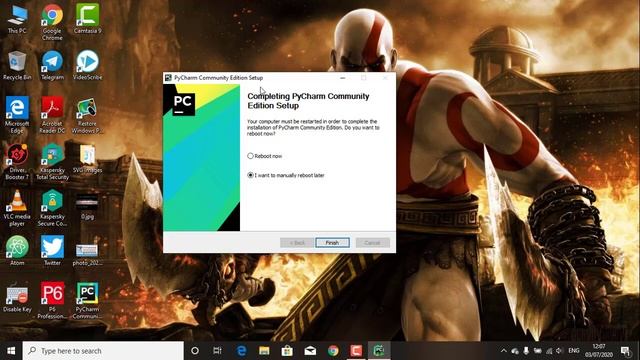The image size is (640, 360).
Task: Open PyCharm Community desktop shortcut
Action: click(x=87, y=300)
